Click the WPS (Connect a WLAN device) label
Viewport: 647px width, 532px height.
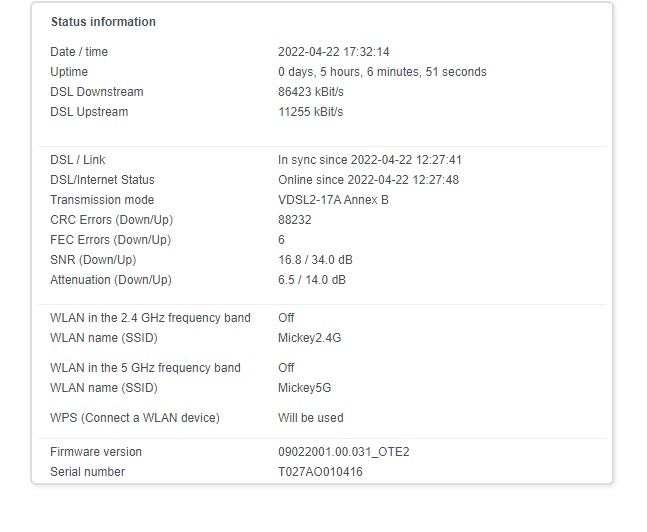tap(135, 418)
